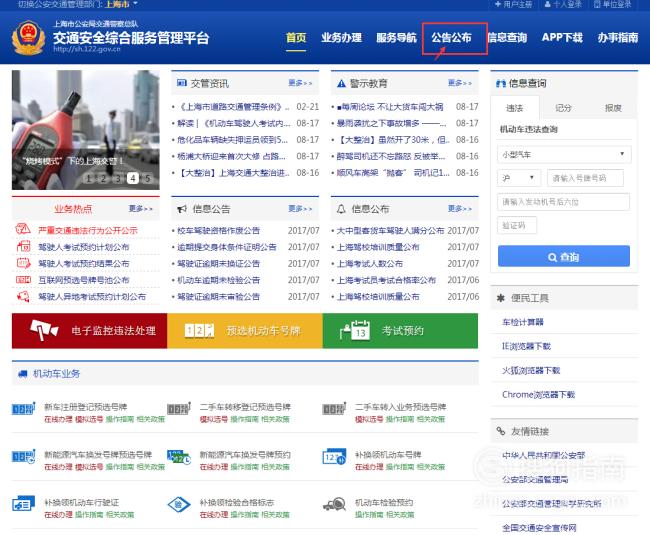Expand 更多 in 信息公告 section
Viewport: 650px width, 535px height.
click(x=300, y=208)
